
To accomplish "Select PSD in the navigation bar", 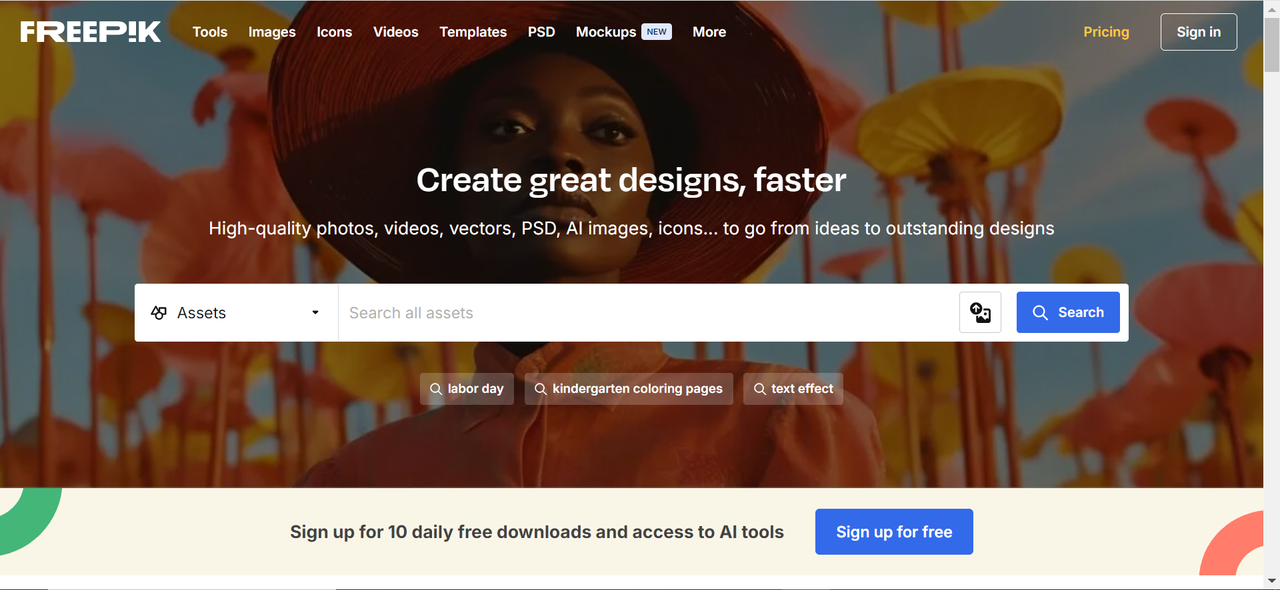I will [541, 32].
